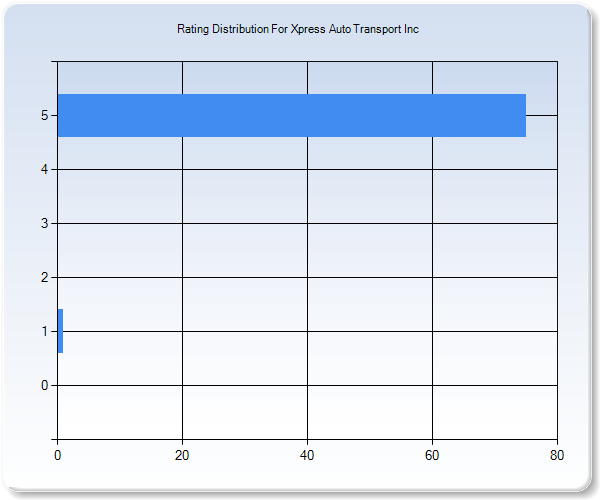
Task: Click the x-axis label '60'
Action: (432, 455)
